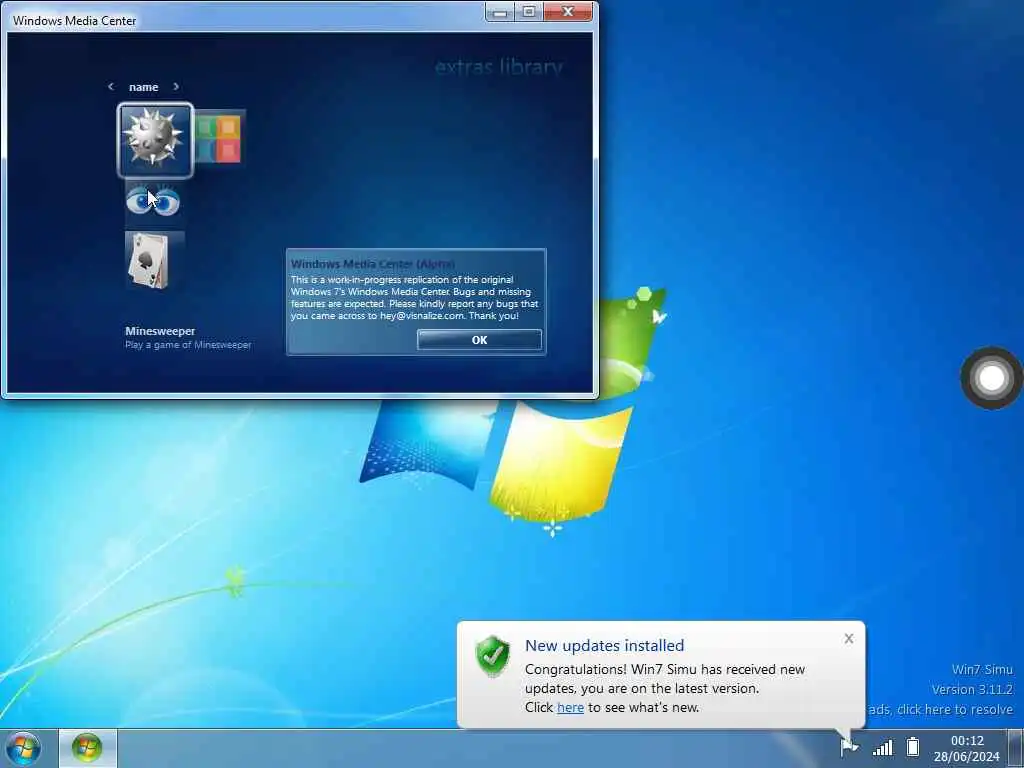Select the 'name' sort label
Image resolution: width=1024 pixels, height=768 pixels.
(144, 87)
